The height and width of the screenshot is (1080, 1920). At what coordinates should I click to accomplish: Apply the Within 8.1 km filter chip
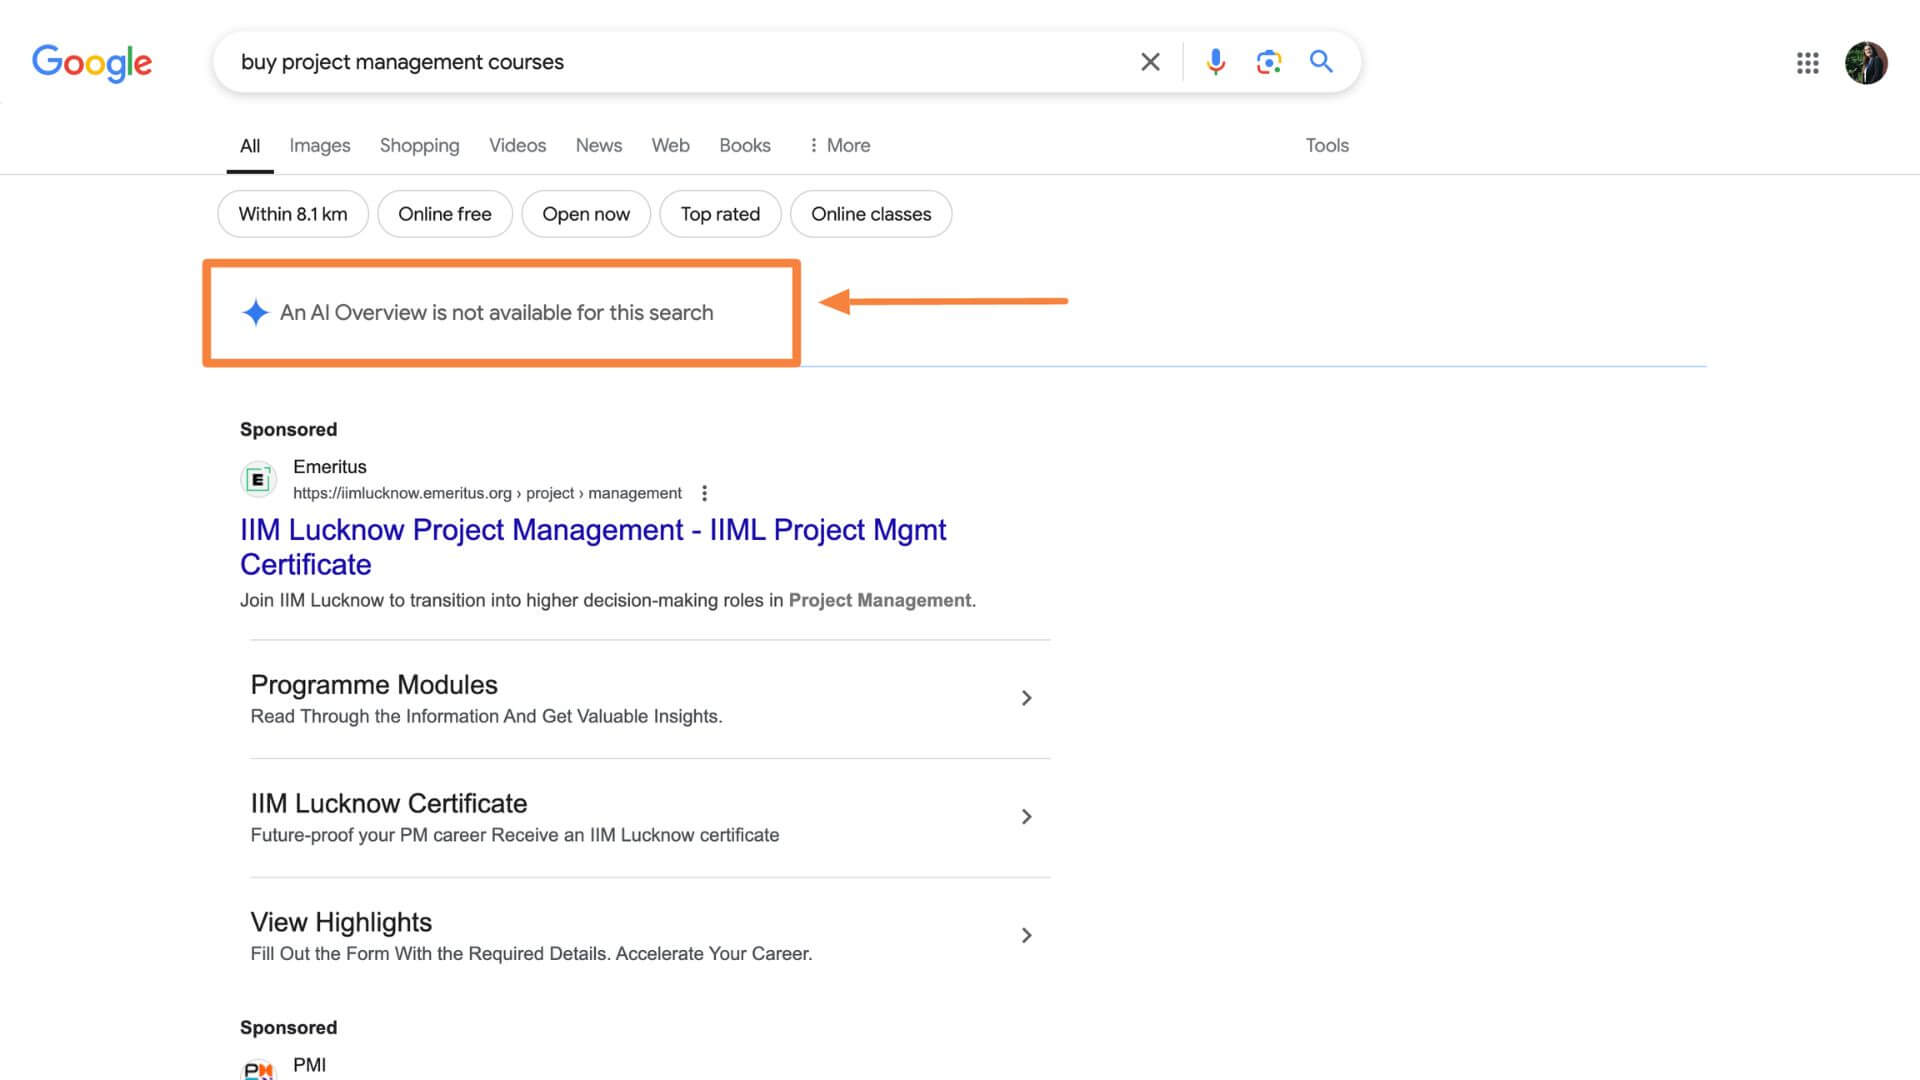(x=293, y=214)
